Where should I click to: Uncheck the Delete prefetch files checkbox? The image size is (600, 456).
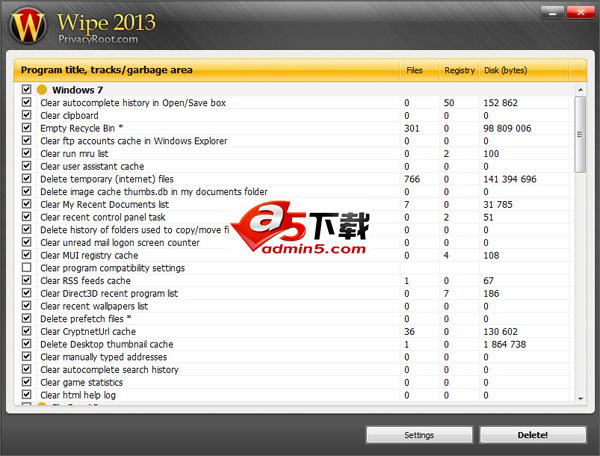[x=26, y=318]
